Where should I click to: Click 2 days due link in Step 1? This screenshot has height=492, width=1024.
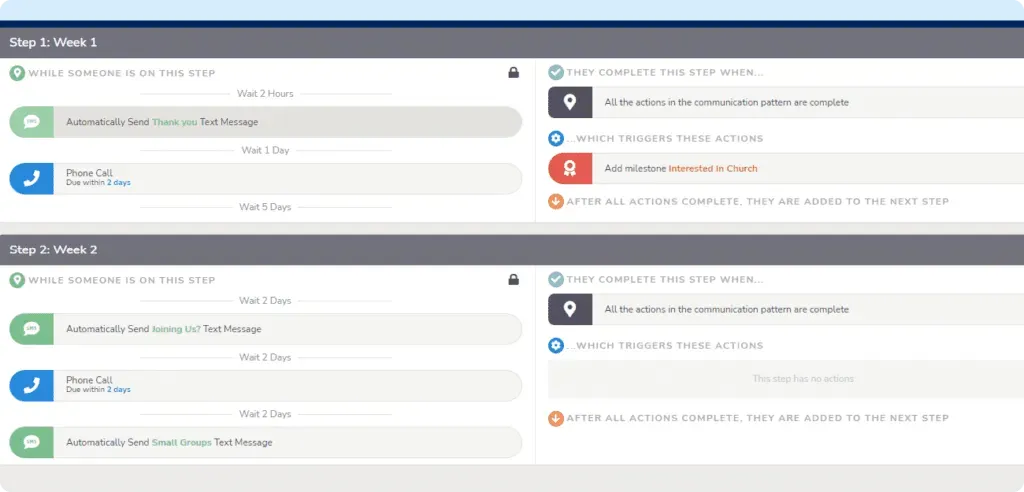pos(118,183)
